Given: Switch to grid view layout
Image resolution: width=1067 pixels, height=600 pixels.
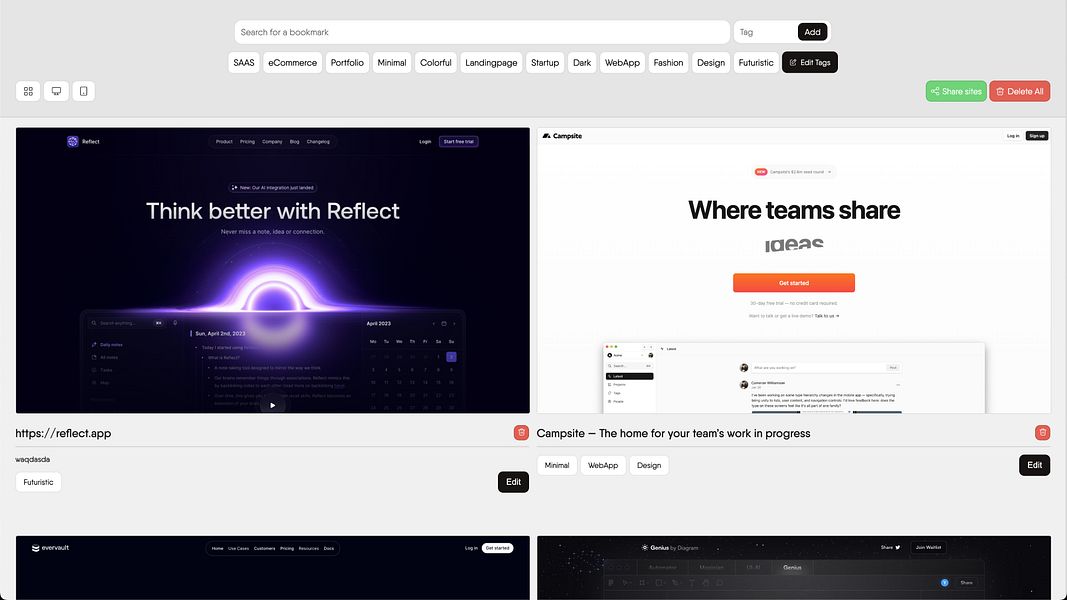Looking at the screenshot, I should pyautogui.click(x=28, y=91).
